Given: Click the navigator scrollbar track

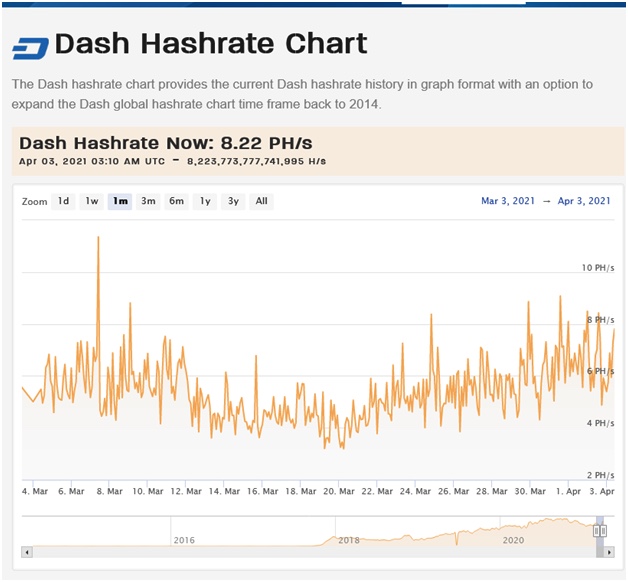Looking at the screenshot, I should tap(300, 551).
